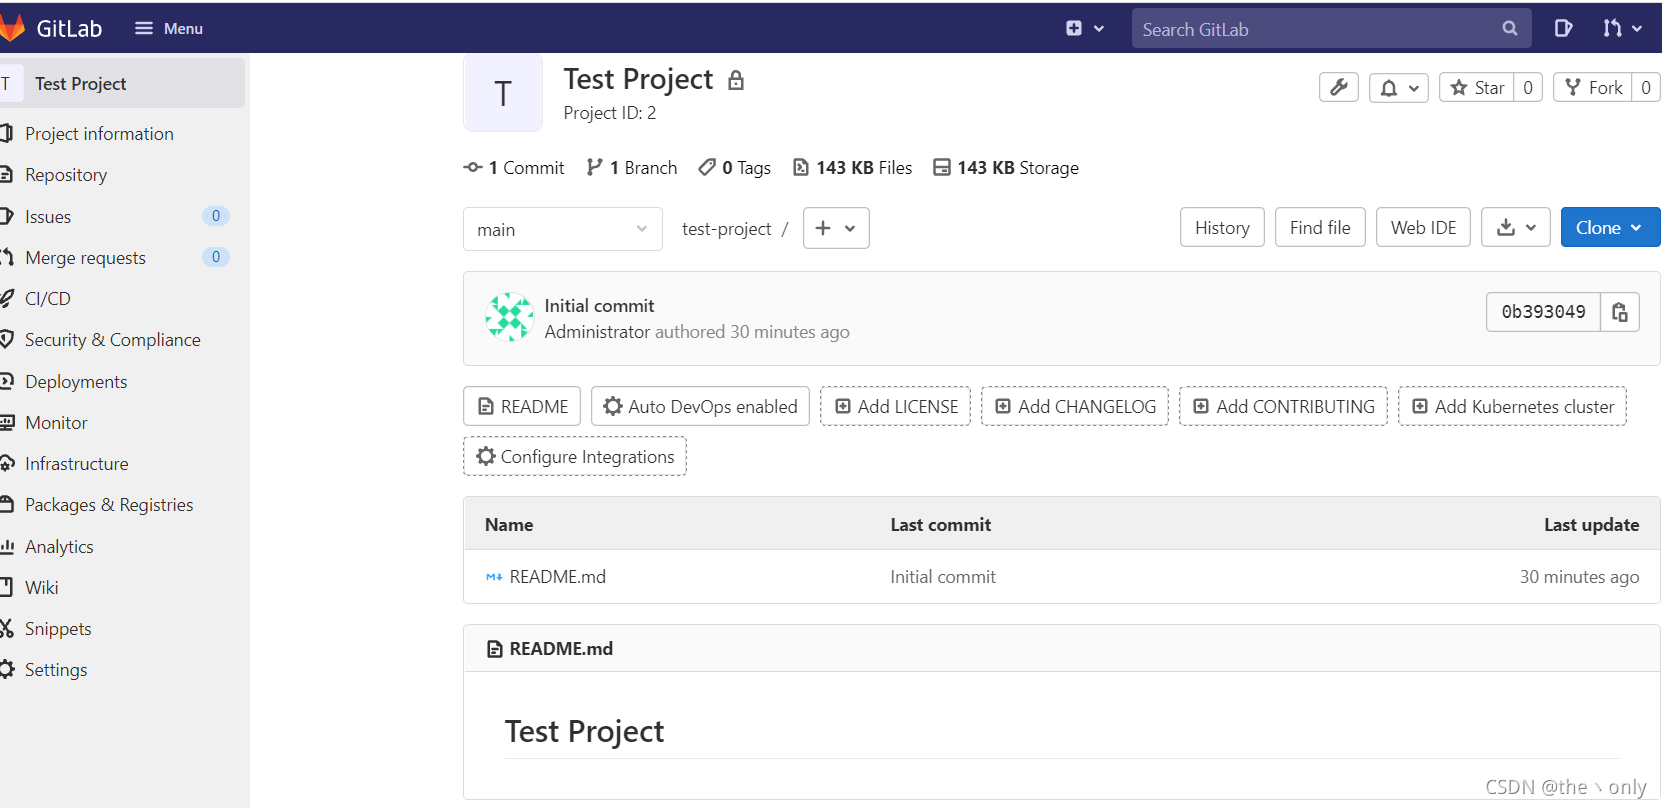Open the 0 Tags link
Viewport: 1662px width, 808px height.
(735, 168)
